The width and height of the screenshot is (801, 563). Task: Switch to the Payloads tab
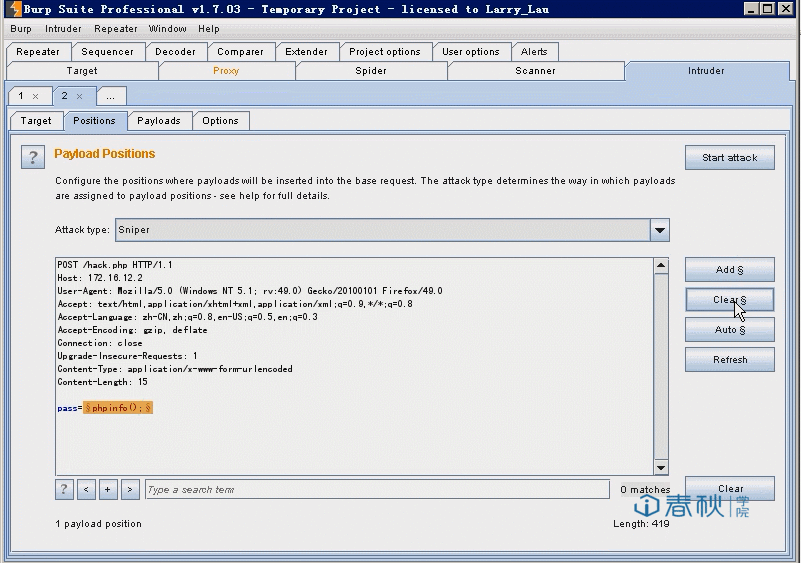pos(159,121)
